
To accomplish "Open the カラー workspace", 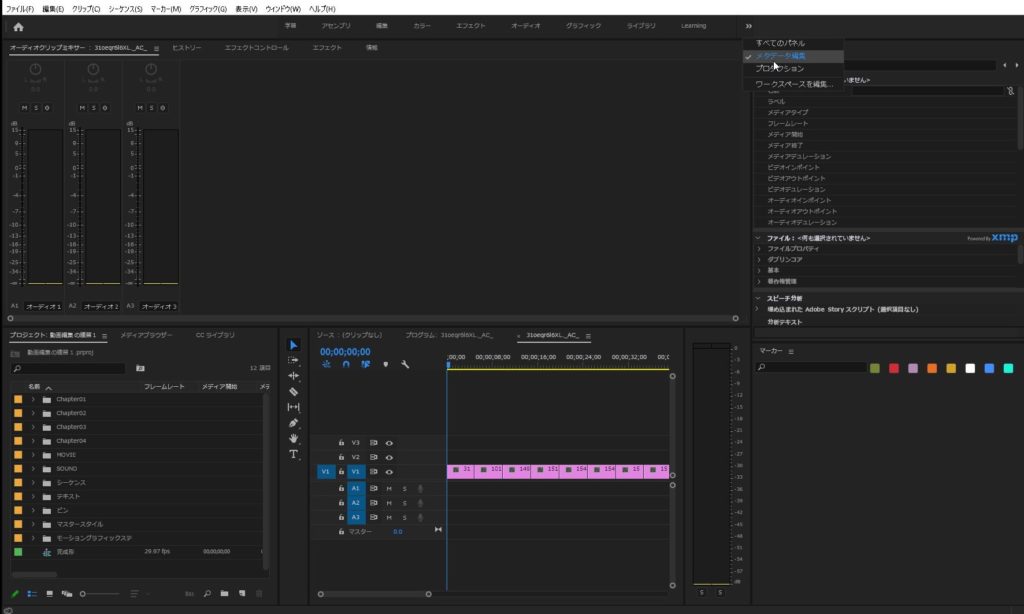I will point(422,26).
